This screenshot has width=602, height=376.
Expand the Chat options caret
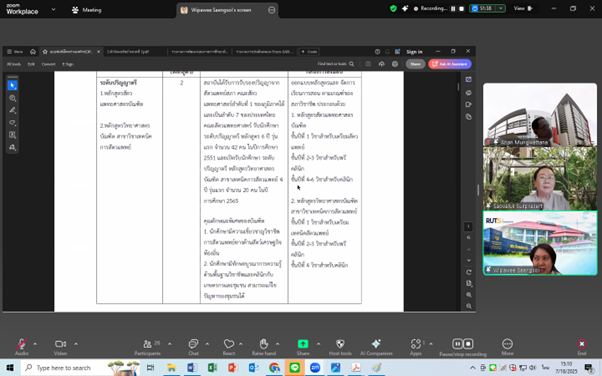pyautogui.click(x=207, y=344)
